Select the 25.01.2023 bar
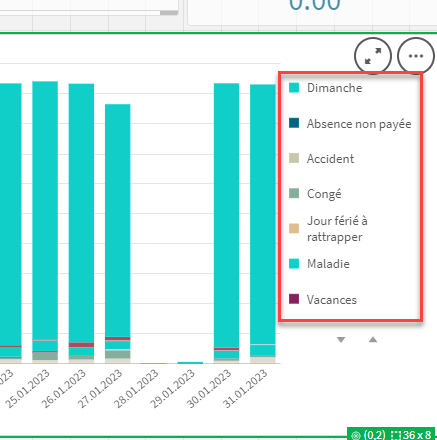Image resolution: width=437 pixels, height=440 pixels. tap(45, 222)
